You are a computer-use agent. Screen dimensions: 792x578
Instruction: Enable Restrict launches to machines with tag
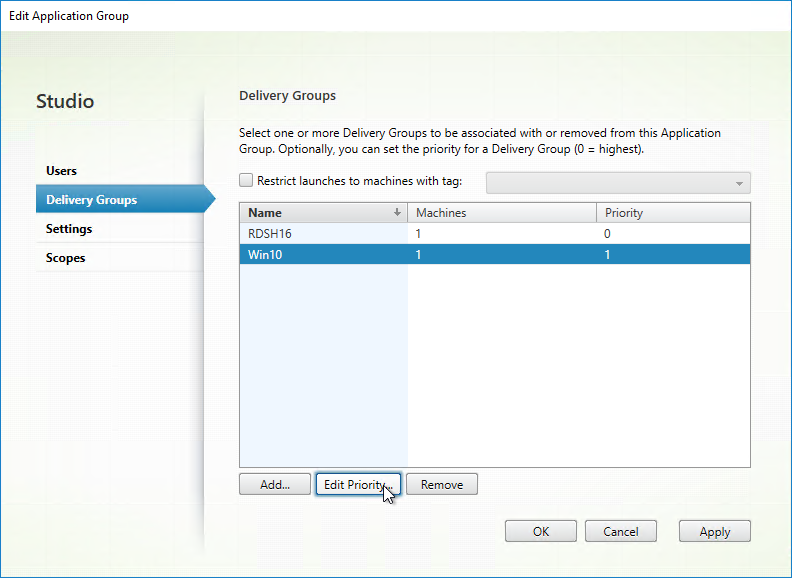(246, 180)
